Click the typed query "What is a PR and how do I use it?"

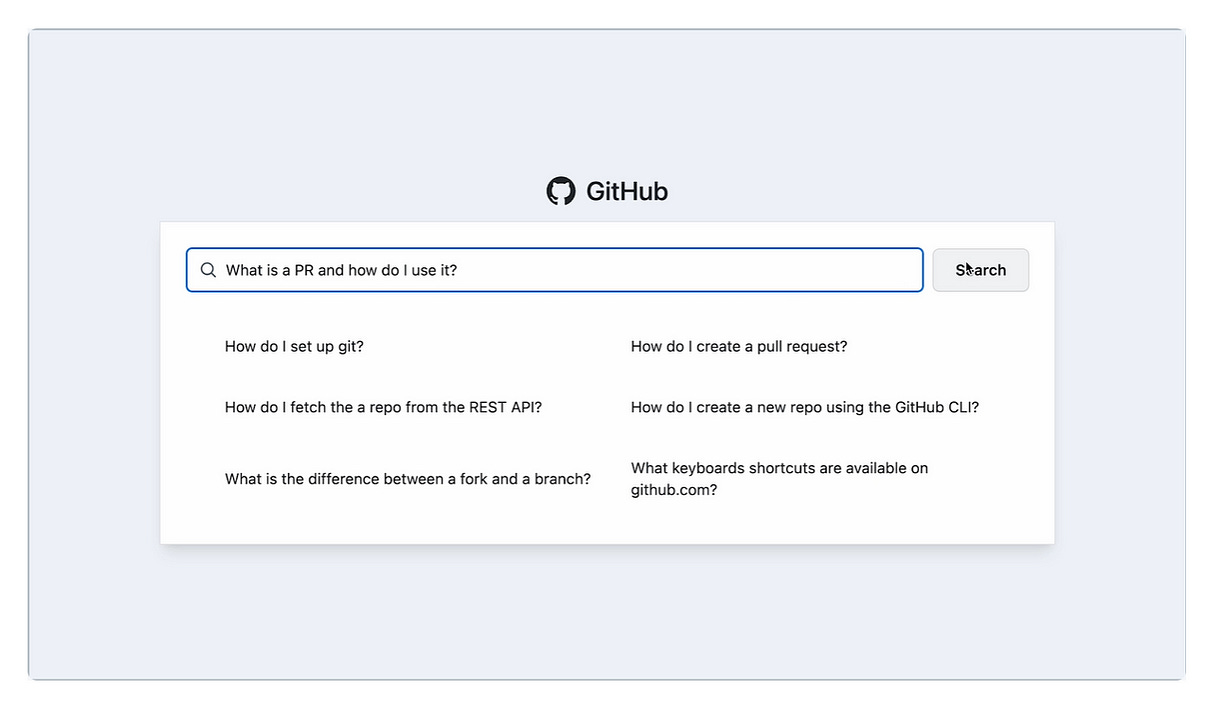pyautogui.click(x=341, y=269)
